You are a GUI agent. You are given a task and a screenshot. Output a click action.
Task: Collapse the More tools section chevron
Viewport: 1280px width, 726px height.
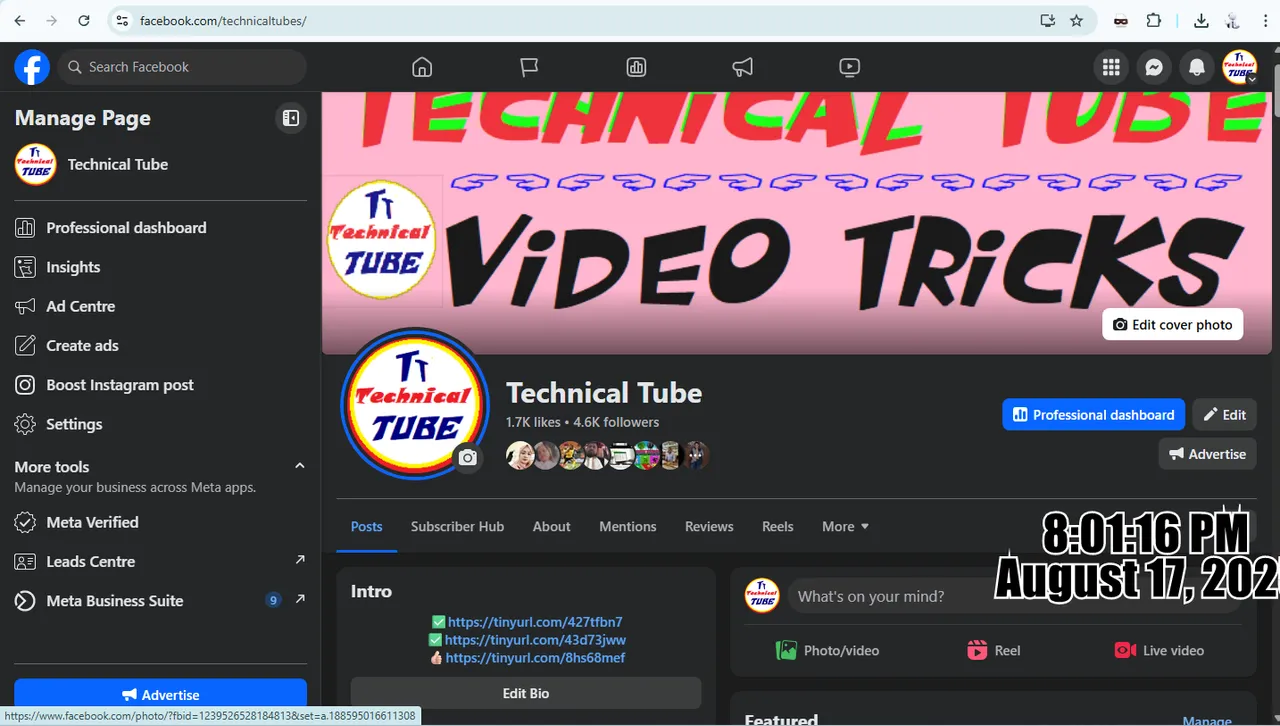(299, 466)
